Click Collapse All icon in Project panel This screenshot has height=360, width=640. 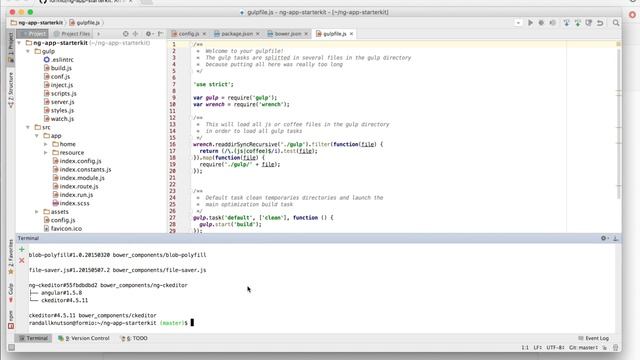point(135,34)
